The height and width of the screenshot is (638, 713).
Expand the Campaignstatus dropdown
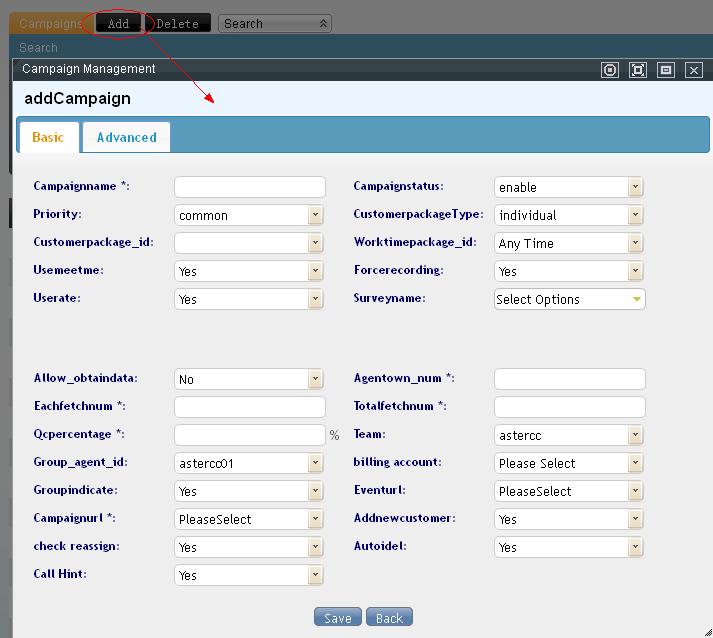point(635,187)
